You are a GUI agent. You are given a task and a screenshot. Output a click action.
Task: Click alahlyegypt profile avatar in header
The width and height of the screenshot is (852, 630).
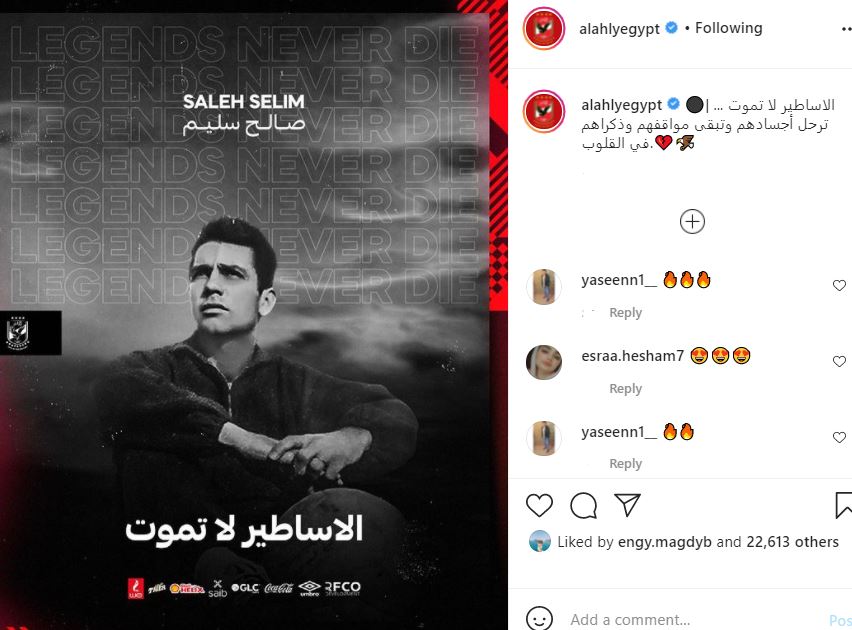[x=543, y=28]
